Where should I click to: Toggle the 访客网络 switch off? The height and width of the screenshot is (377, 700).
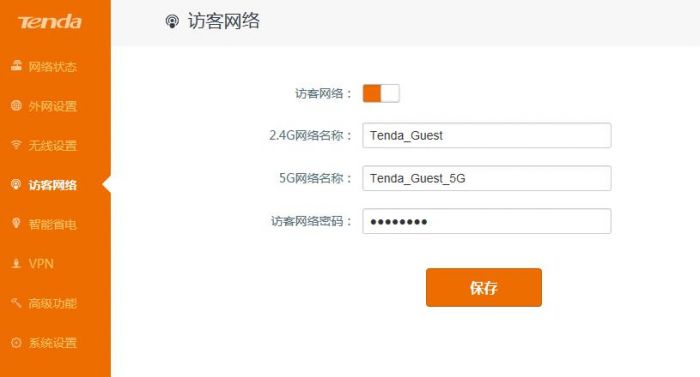(x=381, y=93)
